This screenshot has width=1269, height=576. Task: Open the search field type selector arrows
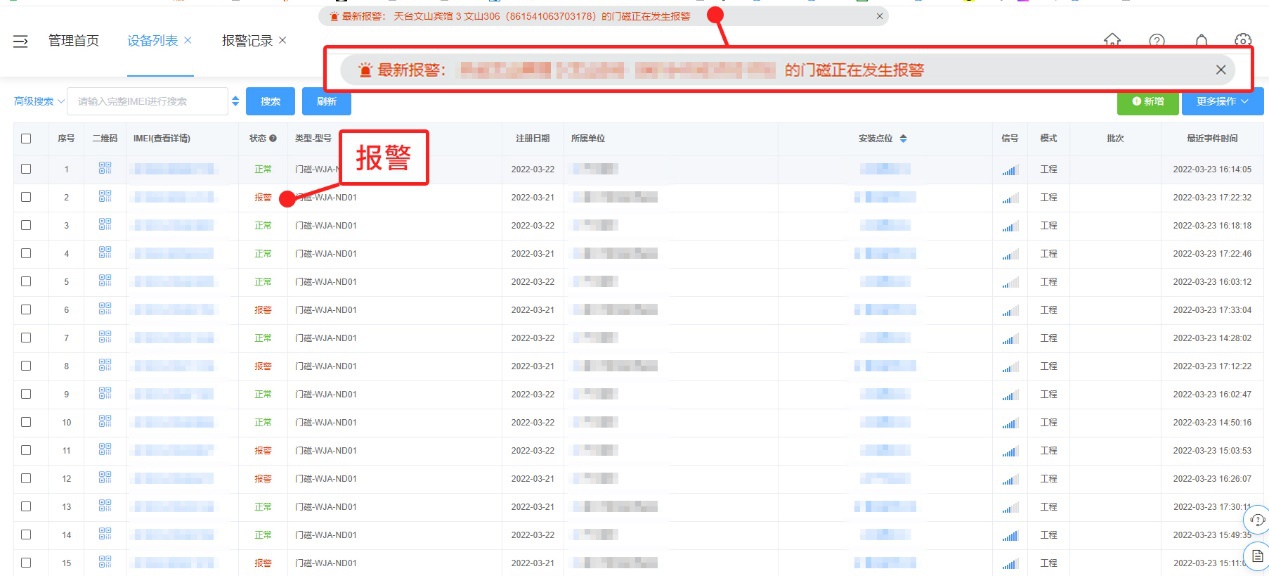tap(236, 101)
